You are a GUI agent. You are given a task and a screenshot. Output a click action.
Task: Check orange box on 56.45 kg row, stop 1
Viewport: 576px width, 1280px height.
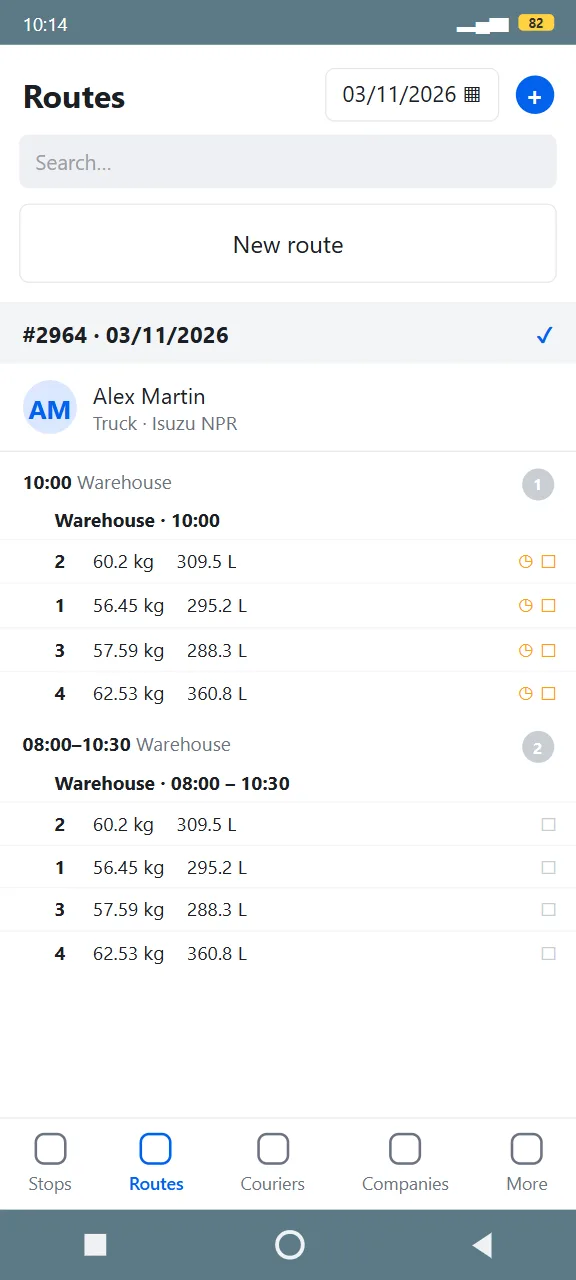[x=548, y=606]
